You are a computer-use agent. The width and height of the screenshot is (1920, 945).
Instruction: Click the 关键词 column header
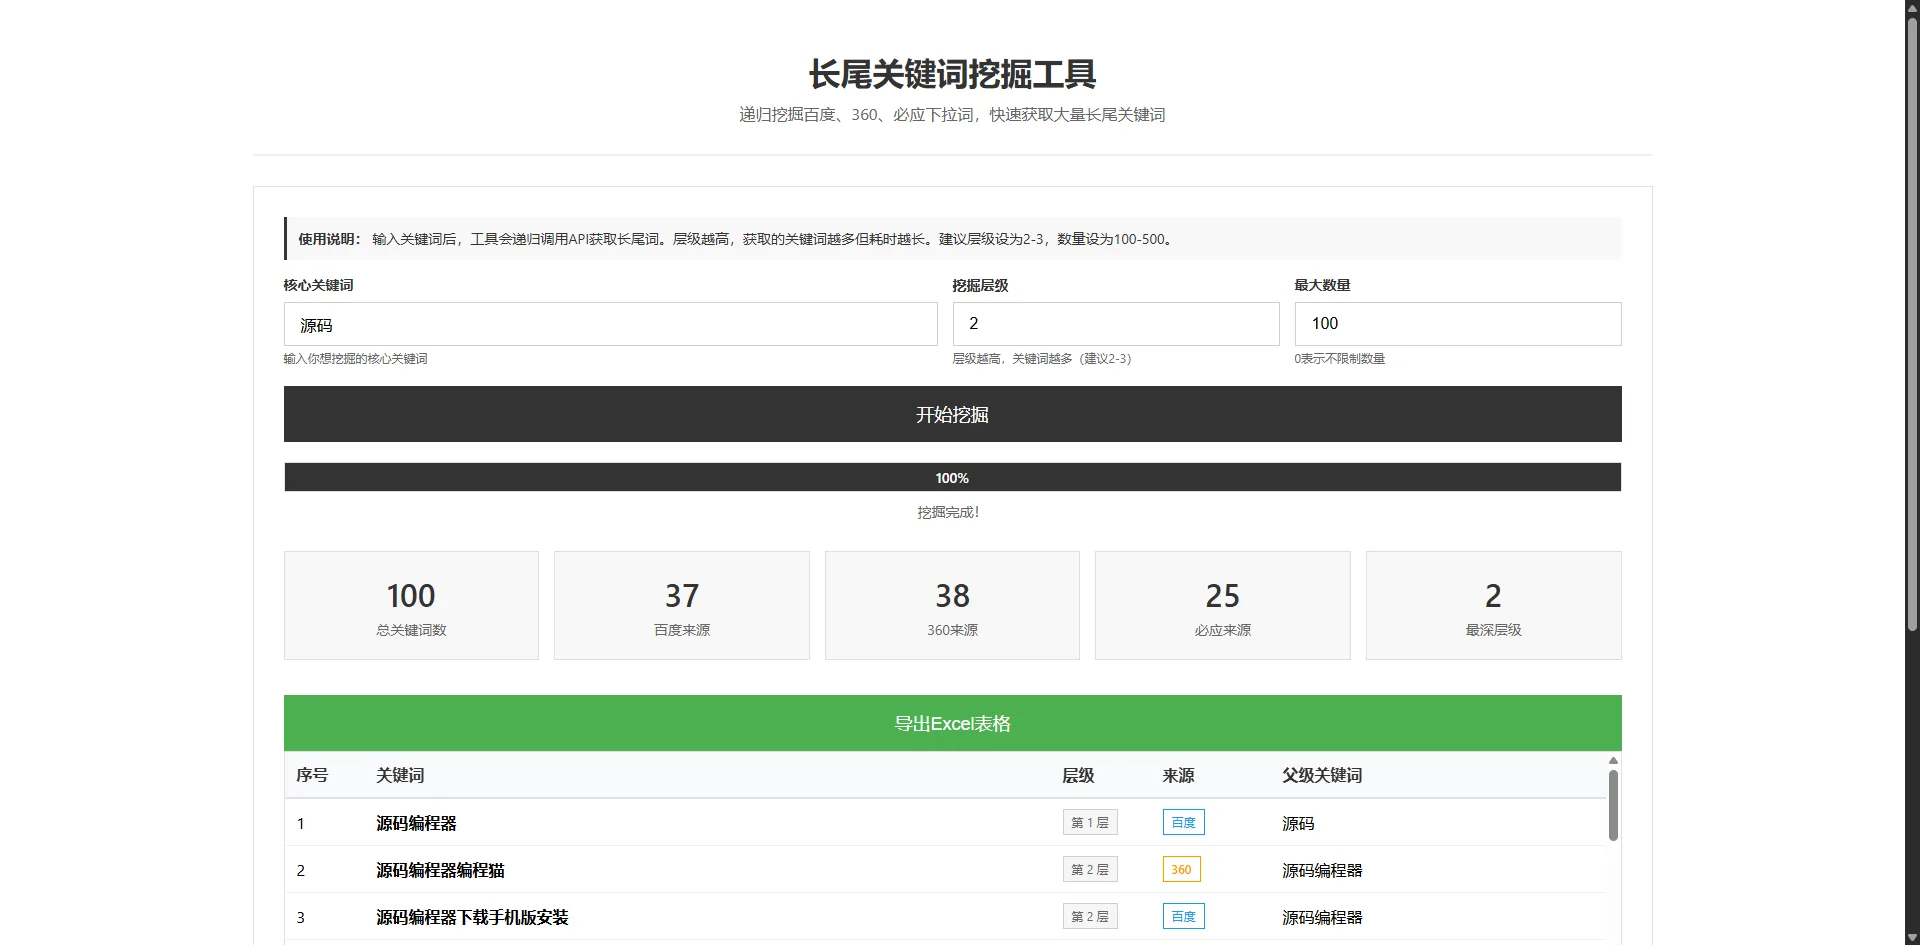(x=400, y=775)
